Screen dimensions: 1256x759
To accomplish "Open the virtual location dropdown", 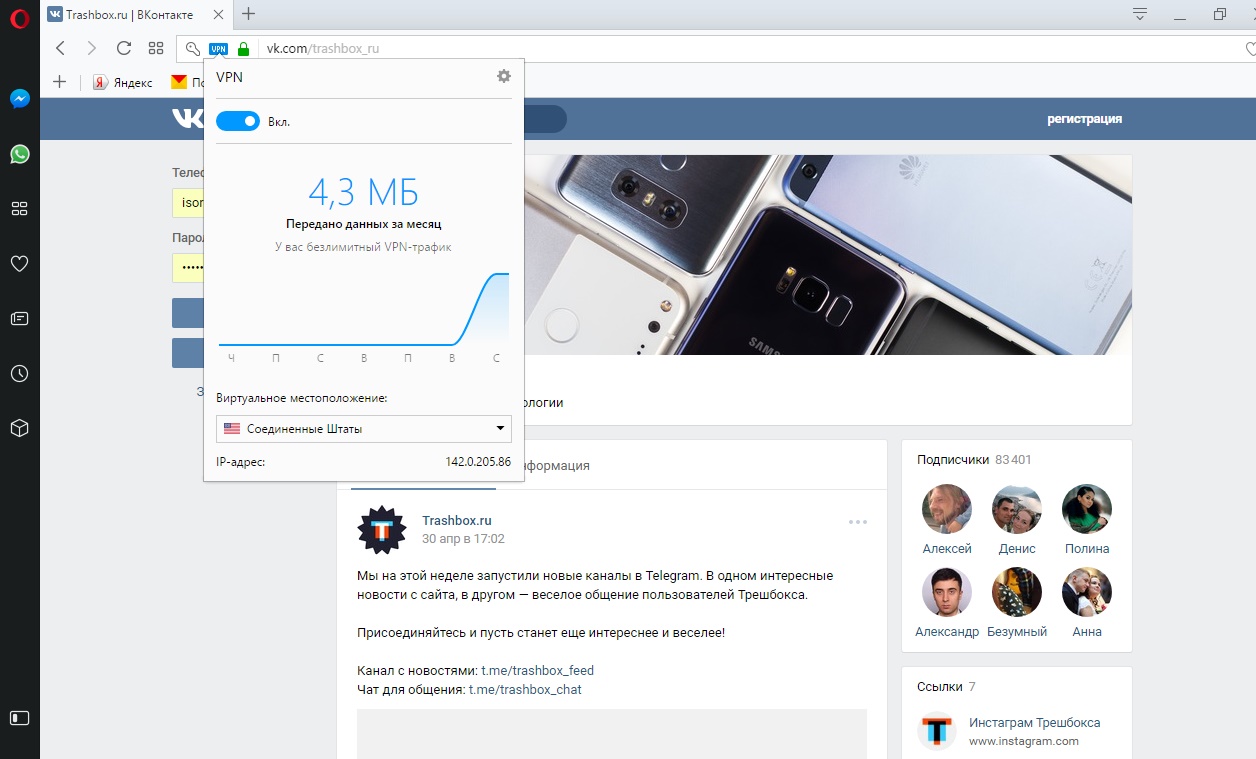I will click(364, 429).
